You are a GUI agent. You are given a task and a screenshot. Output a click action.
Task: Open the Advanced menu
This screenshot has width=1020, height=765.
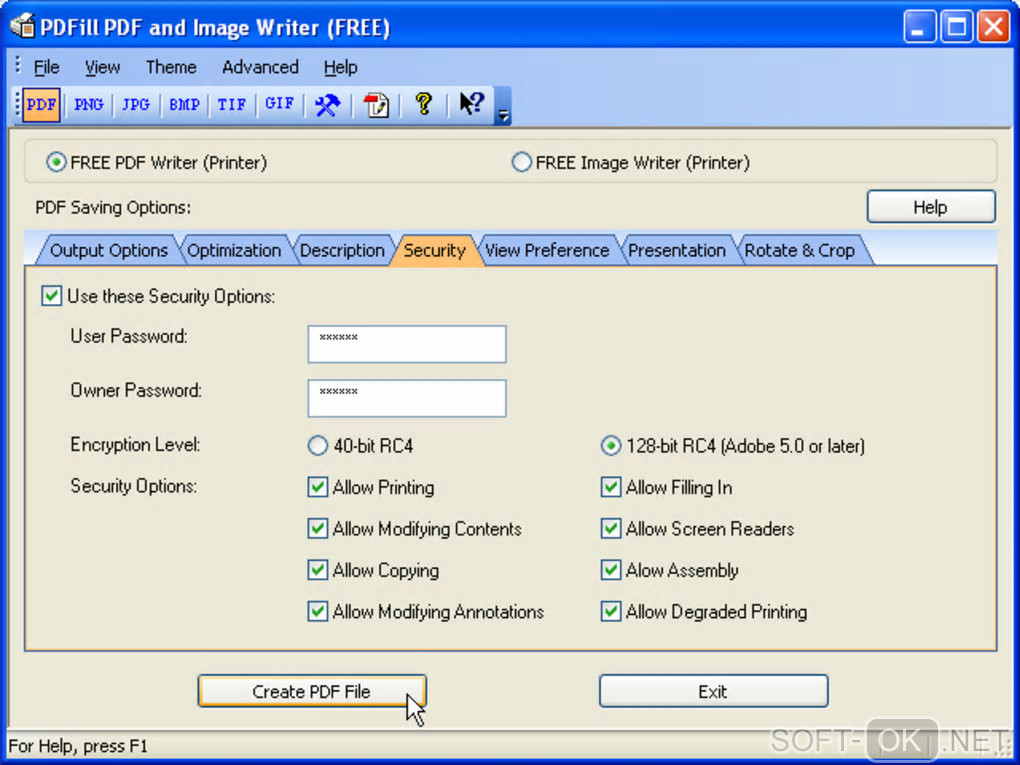click(x=260, y=67)
